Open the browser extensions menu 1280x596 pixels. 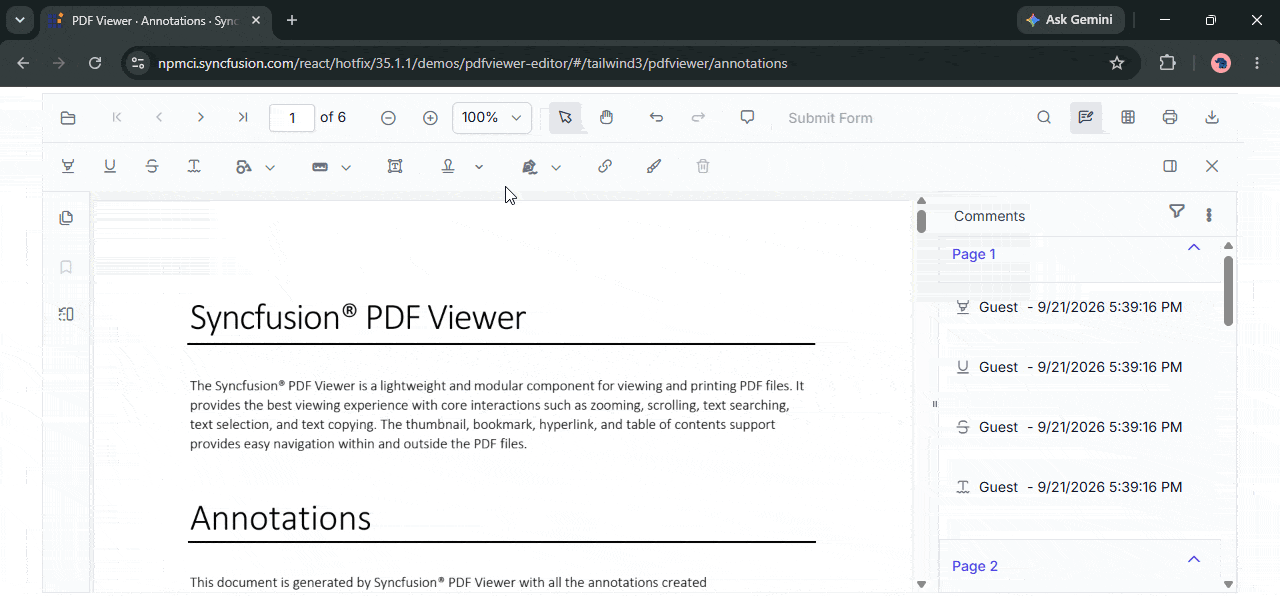coord(1167,63)
